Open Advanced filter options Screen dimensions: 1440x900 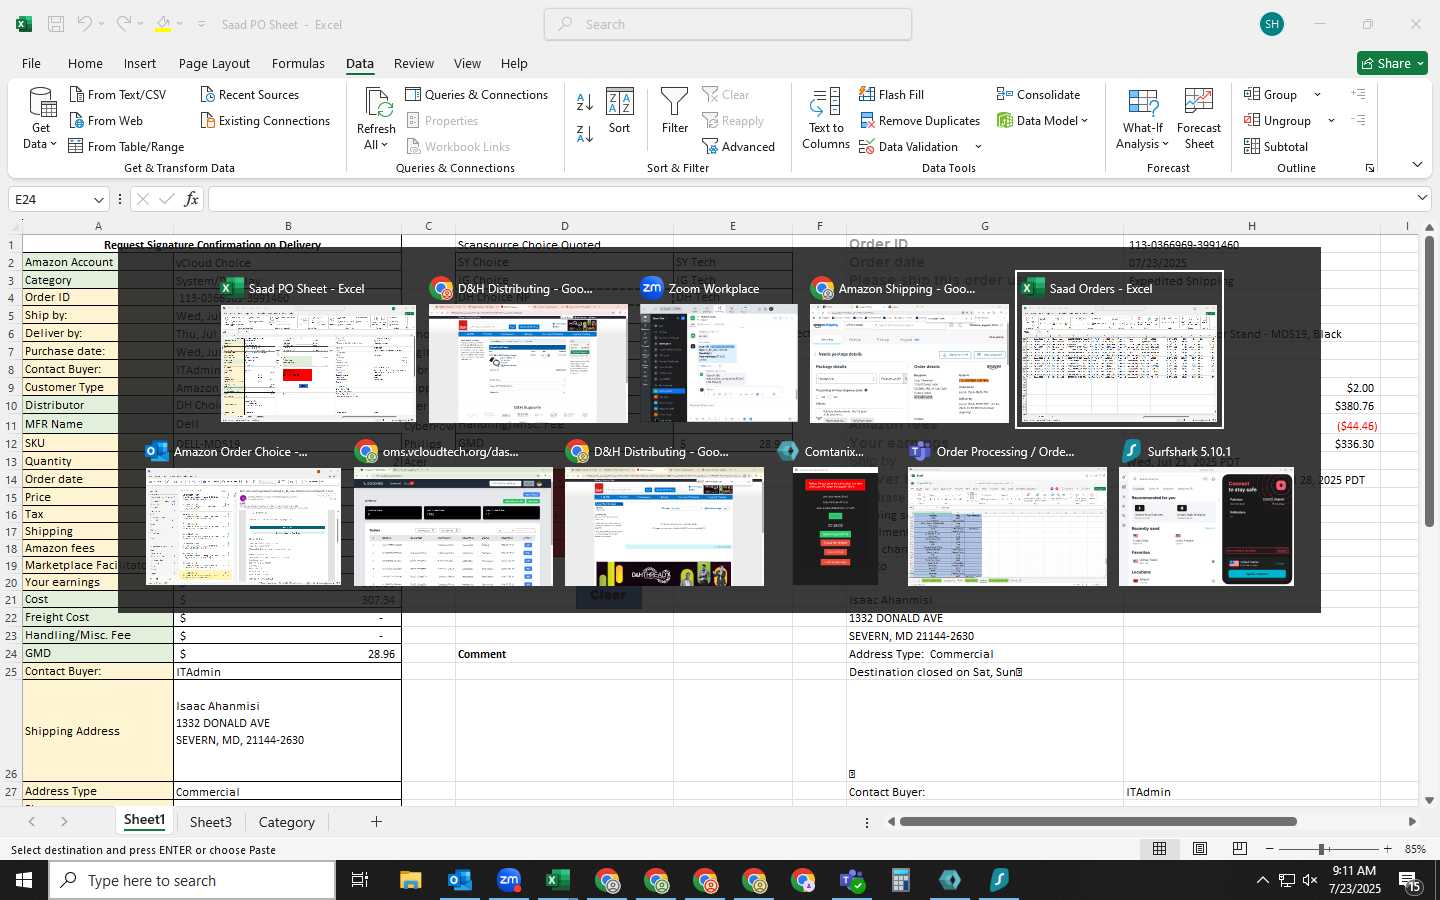point(738,146)
